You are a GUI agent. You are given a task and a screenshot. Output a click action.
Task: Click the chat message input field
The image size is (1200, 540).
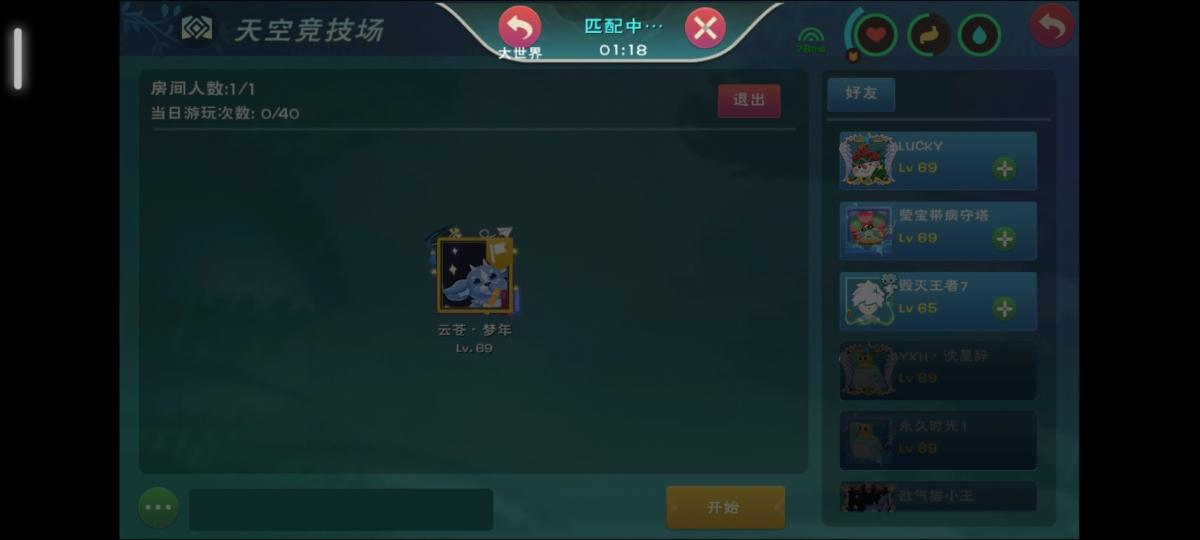pos(341,509)
